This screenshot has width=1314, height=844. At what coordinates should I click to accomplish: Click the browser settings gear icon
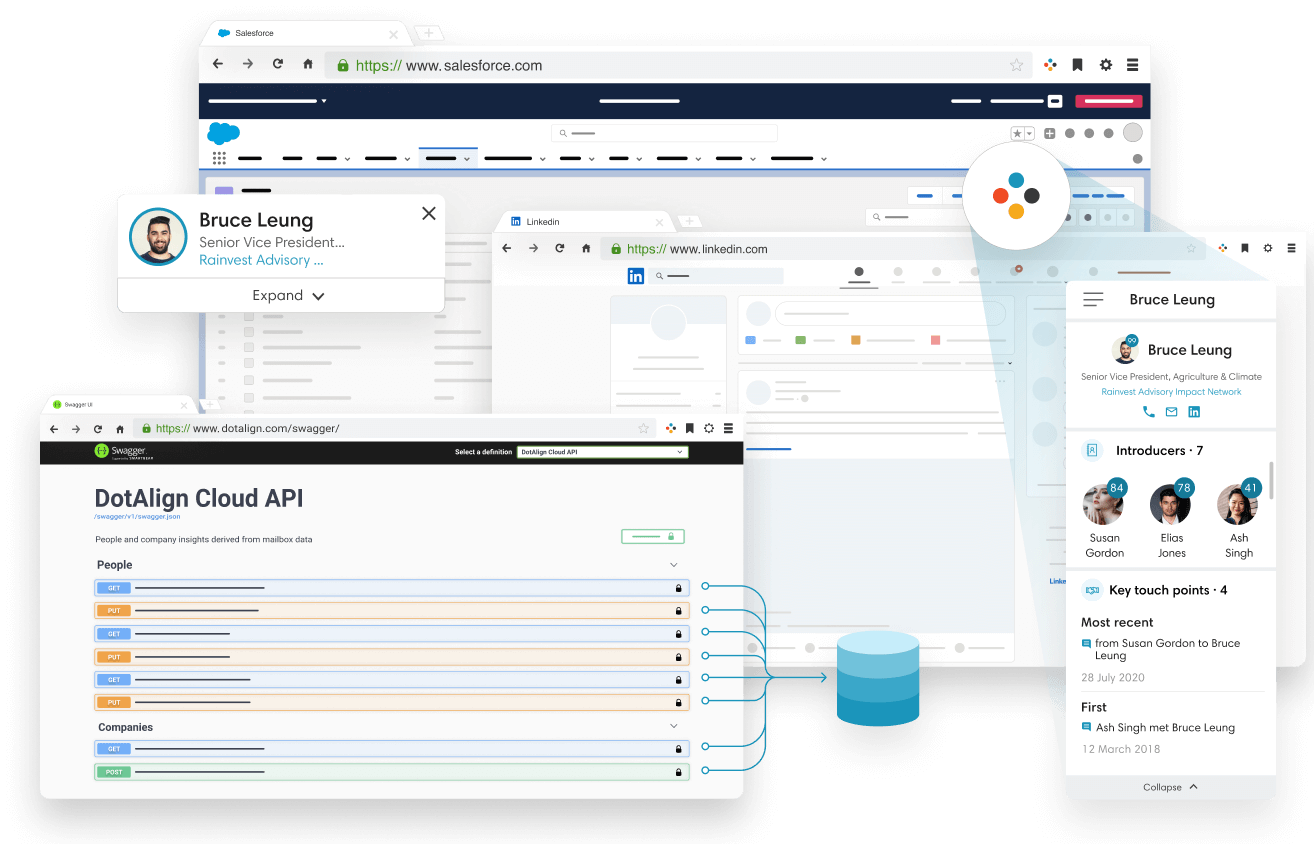[1105, 64]
